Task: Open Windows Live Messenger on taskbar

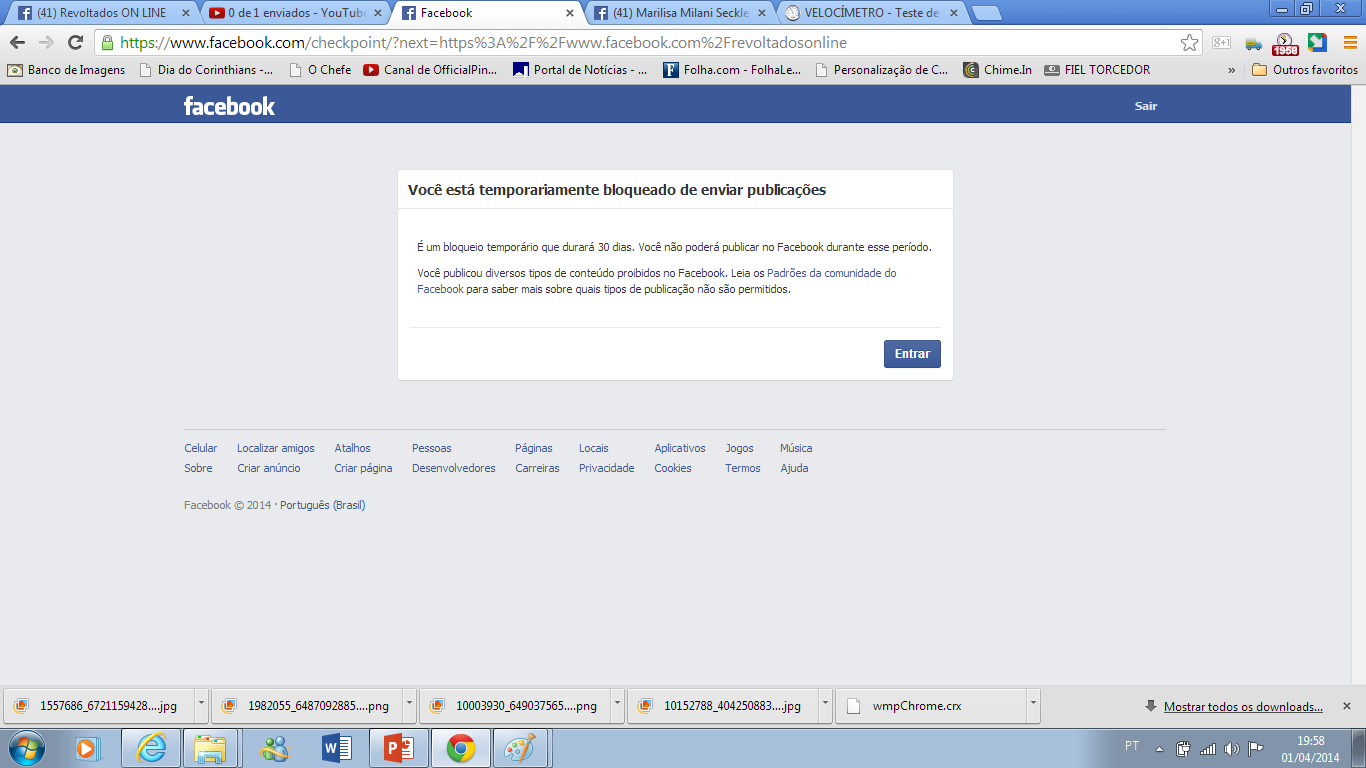Action: 274,748
